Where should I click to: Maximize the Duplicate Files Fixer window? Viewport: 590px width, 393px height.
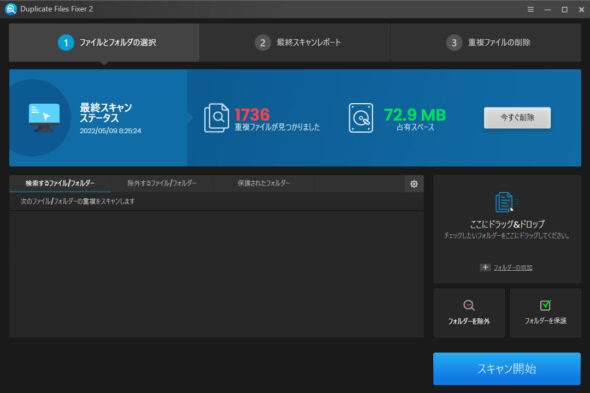tap(564, 9)
